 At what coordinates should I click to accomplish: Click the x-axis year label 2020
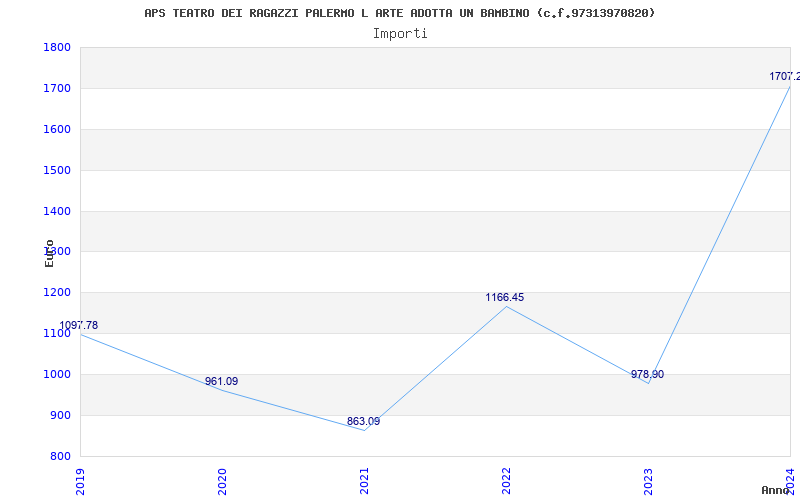pos(222,480)
